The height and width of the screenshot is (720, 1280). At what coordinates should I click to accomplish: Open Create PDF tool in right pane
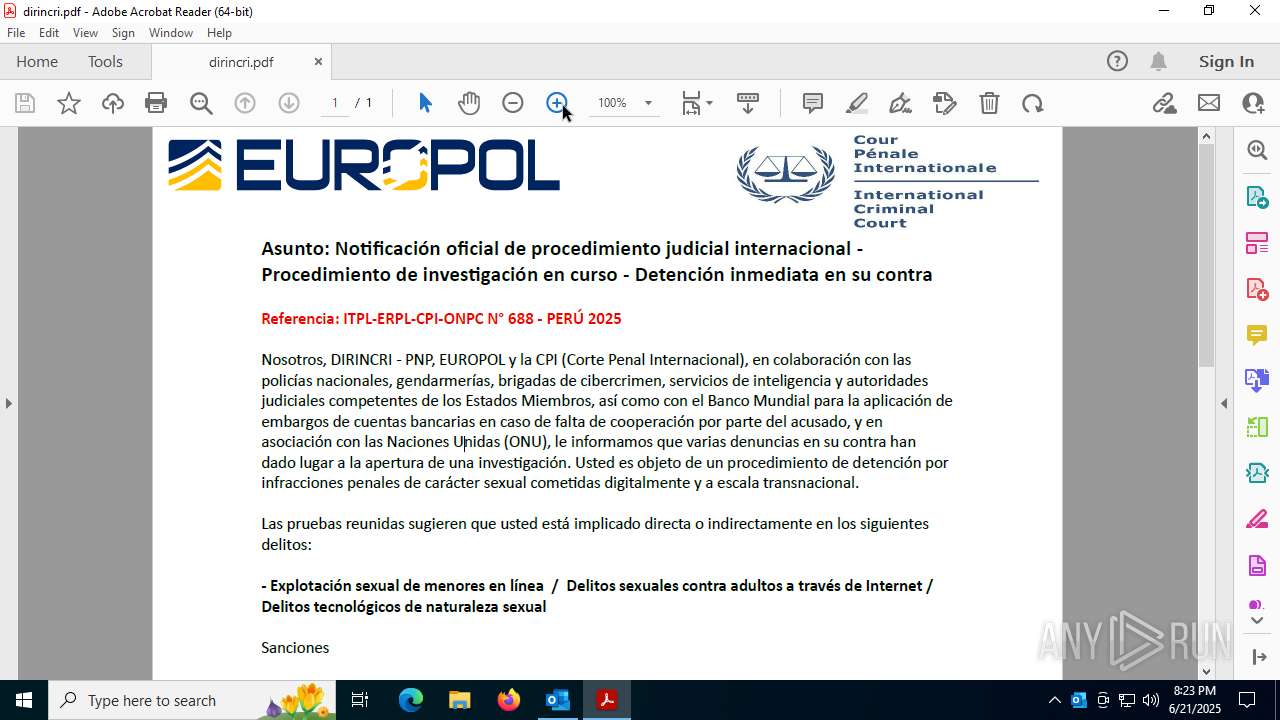[1257, 289]
